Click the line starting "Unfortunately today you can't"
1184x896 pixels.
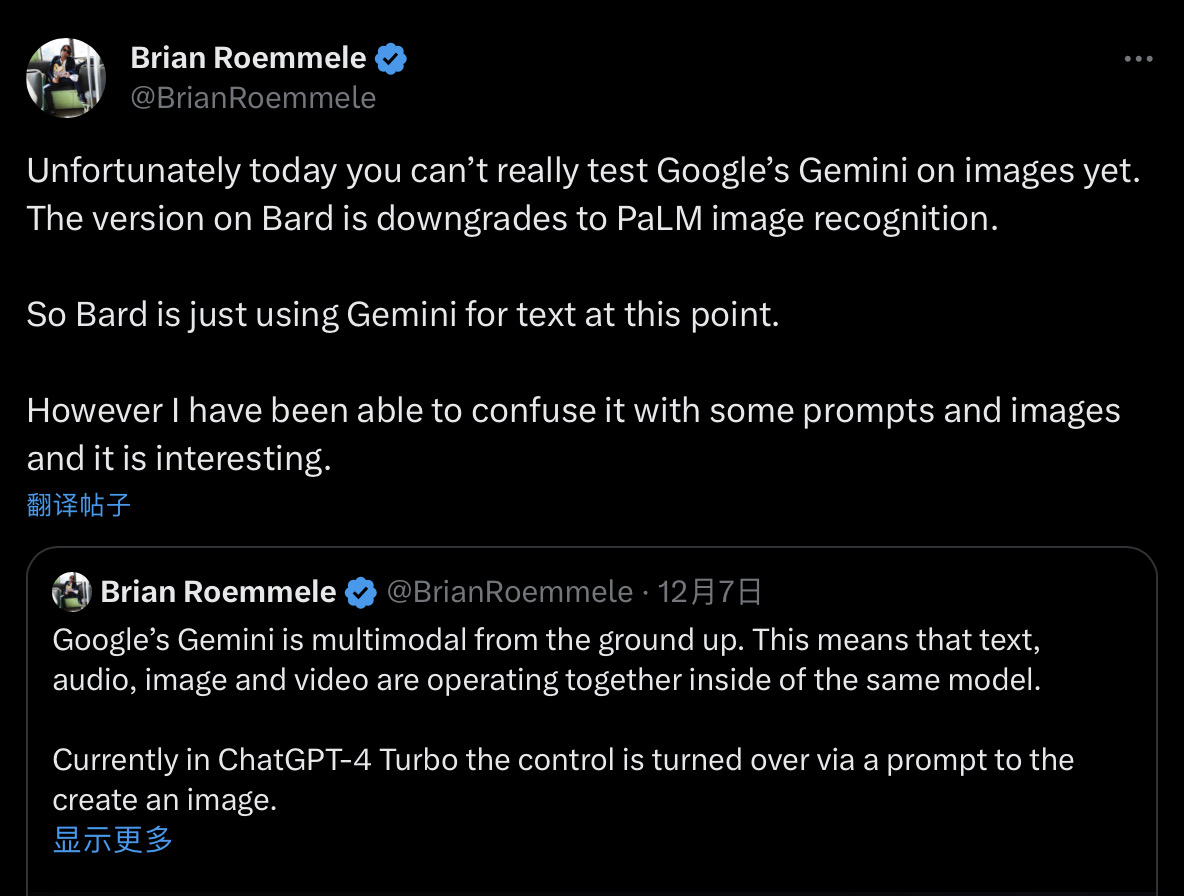click(583, 171)
